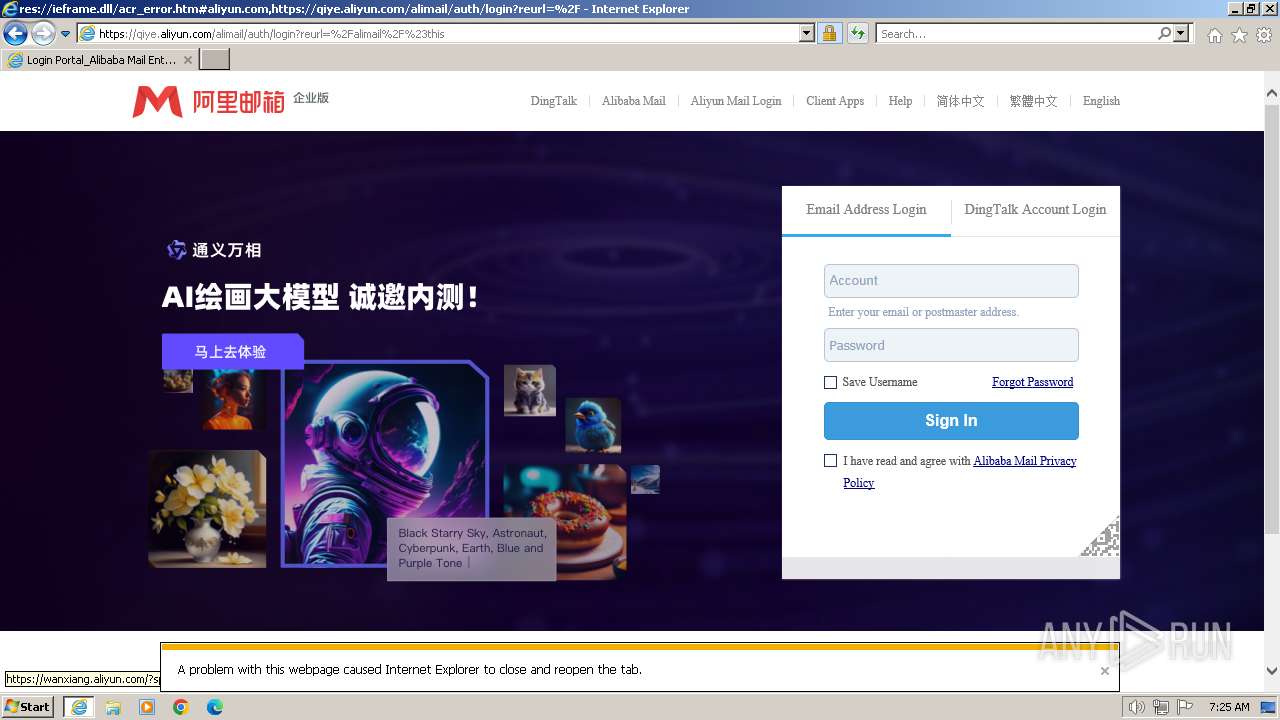Click the kitten image thumbnail
Screen dimensions: 1280x720
point(530,391)
